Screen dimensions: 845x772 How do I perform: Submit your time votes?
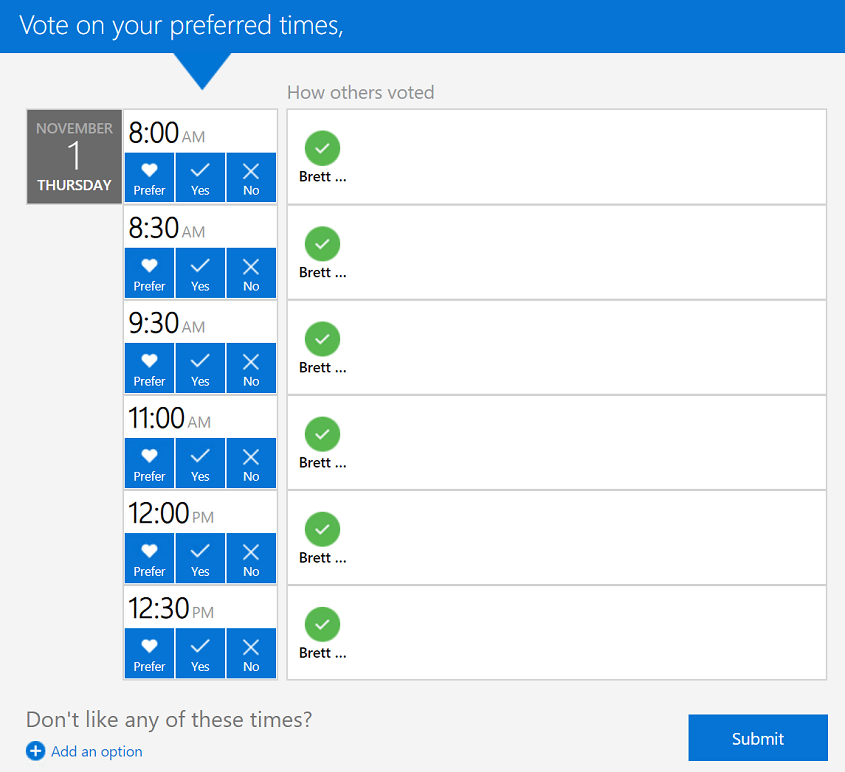click(757, 738)
